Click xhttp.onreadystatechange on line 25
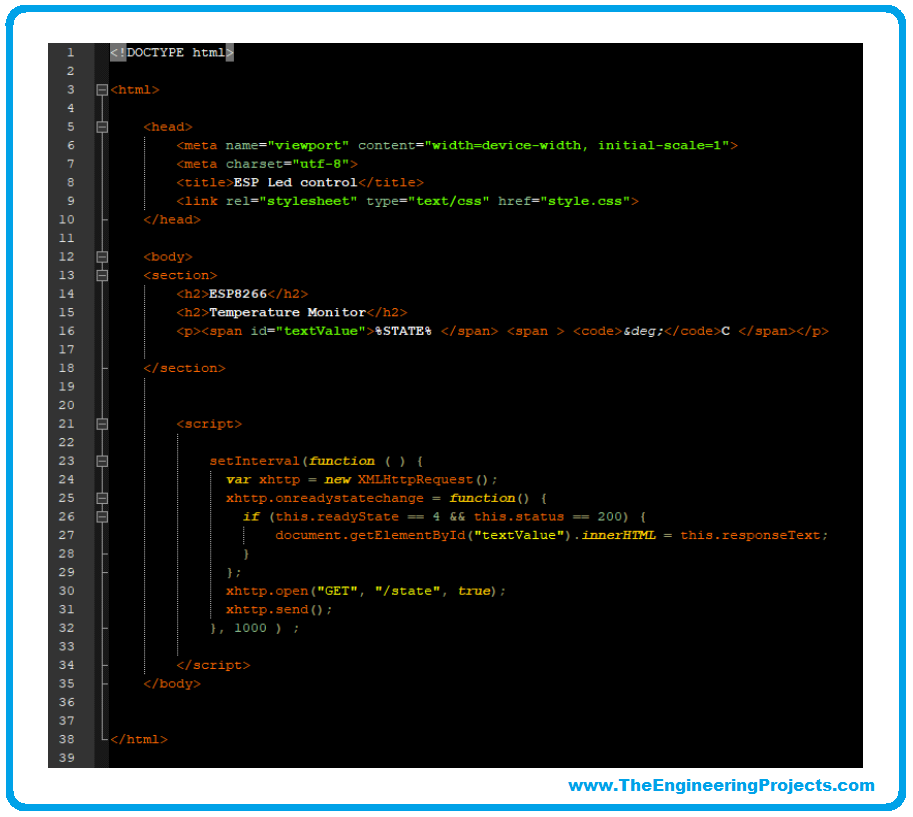Viewport: 913px width, 817px height. tap(325, 498)
